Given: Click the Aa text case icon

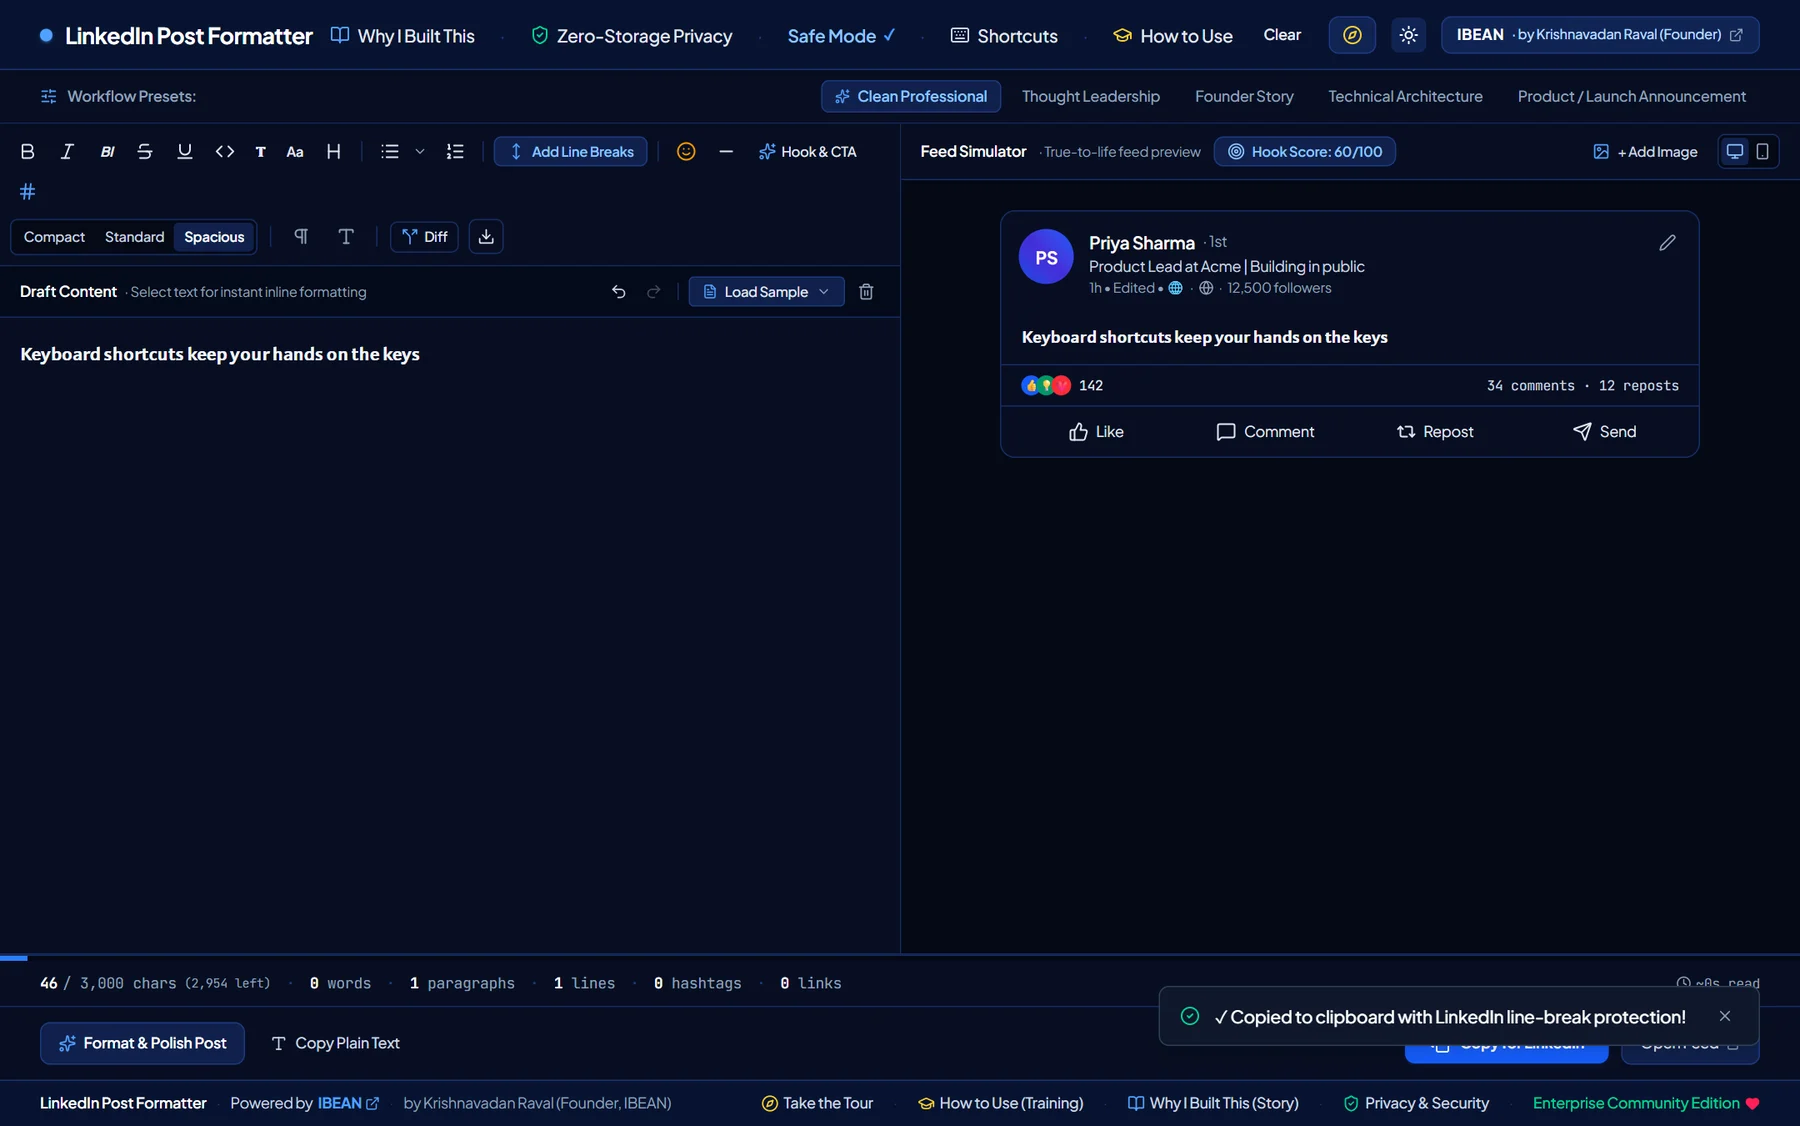Looking at the screenshot, I should [x=295, y=152].
